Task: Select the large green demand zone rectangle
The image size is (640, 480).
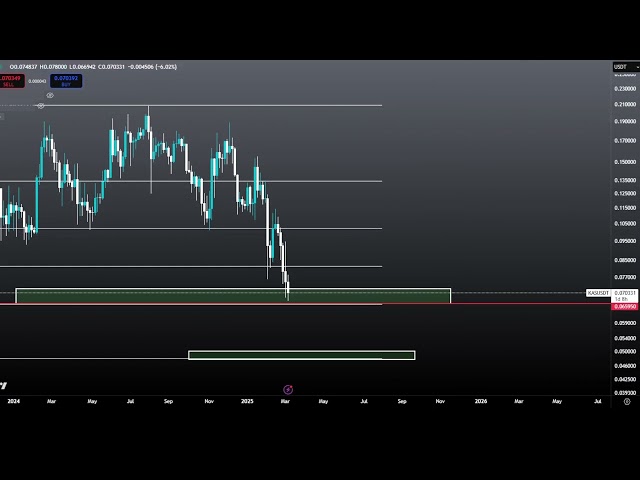Action: [232, 296]
